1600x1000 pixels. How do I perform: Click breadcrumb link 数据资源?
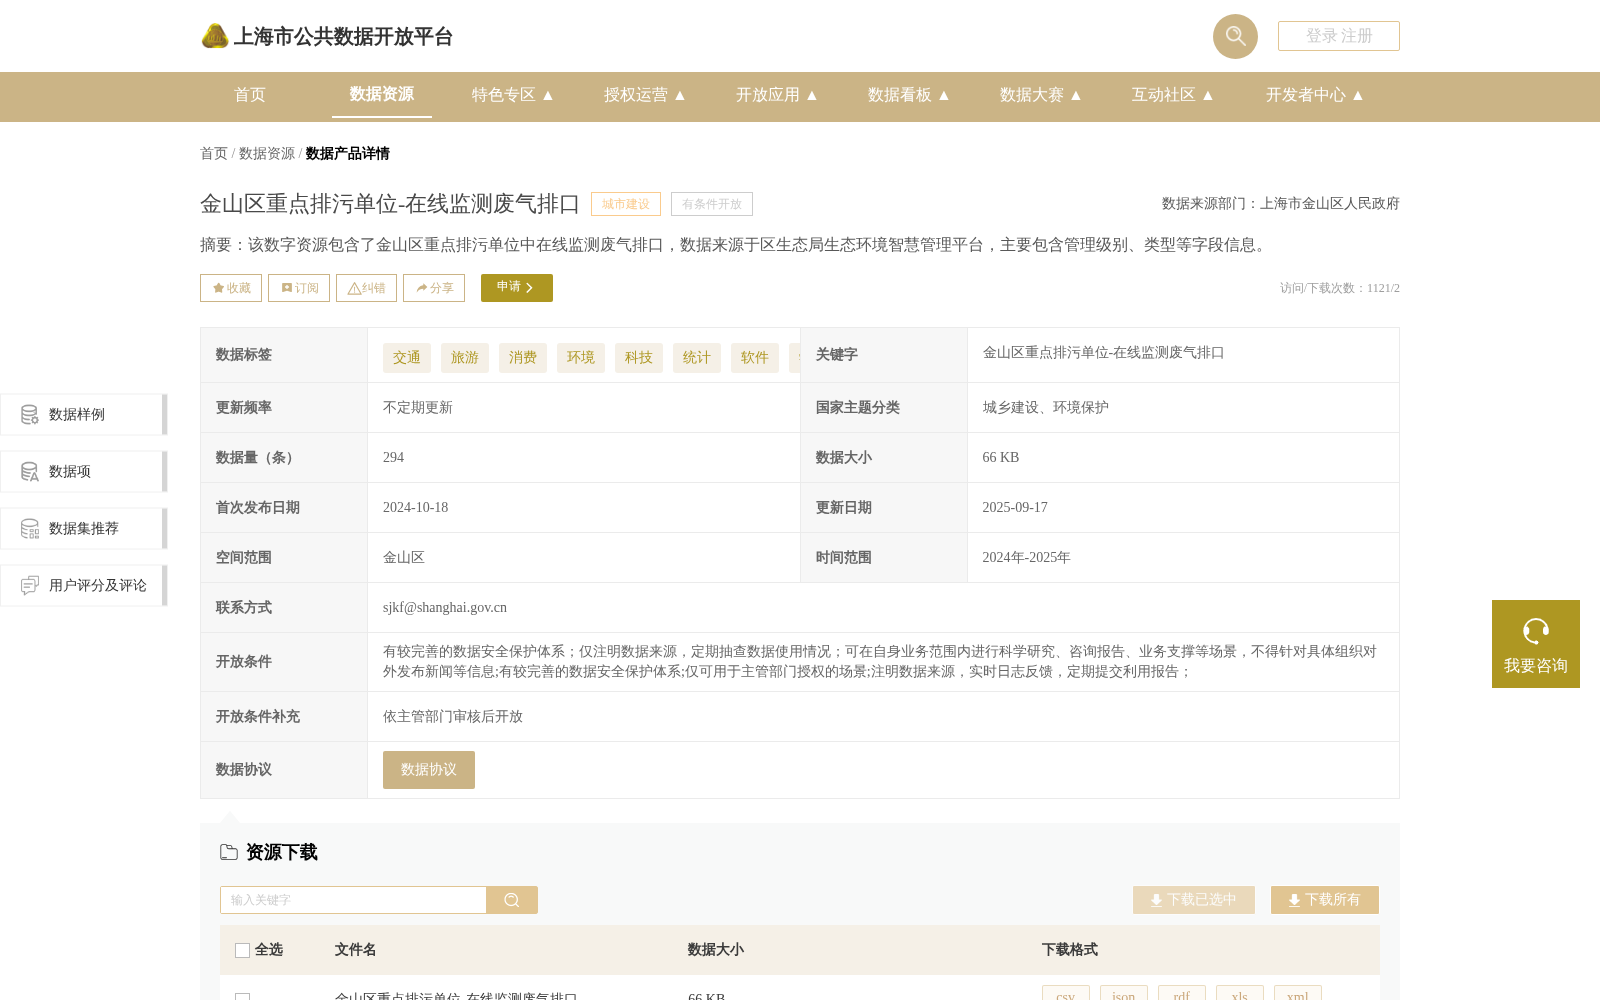click(x=267, y=153)
